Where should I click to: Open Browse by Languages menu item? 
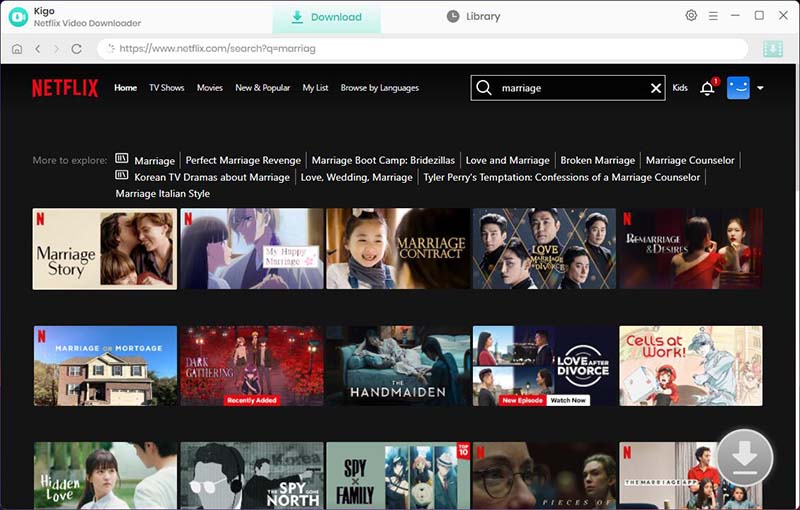[380, 88]
